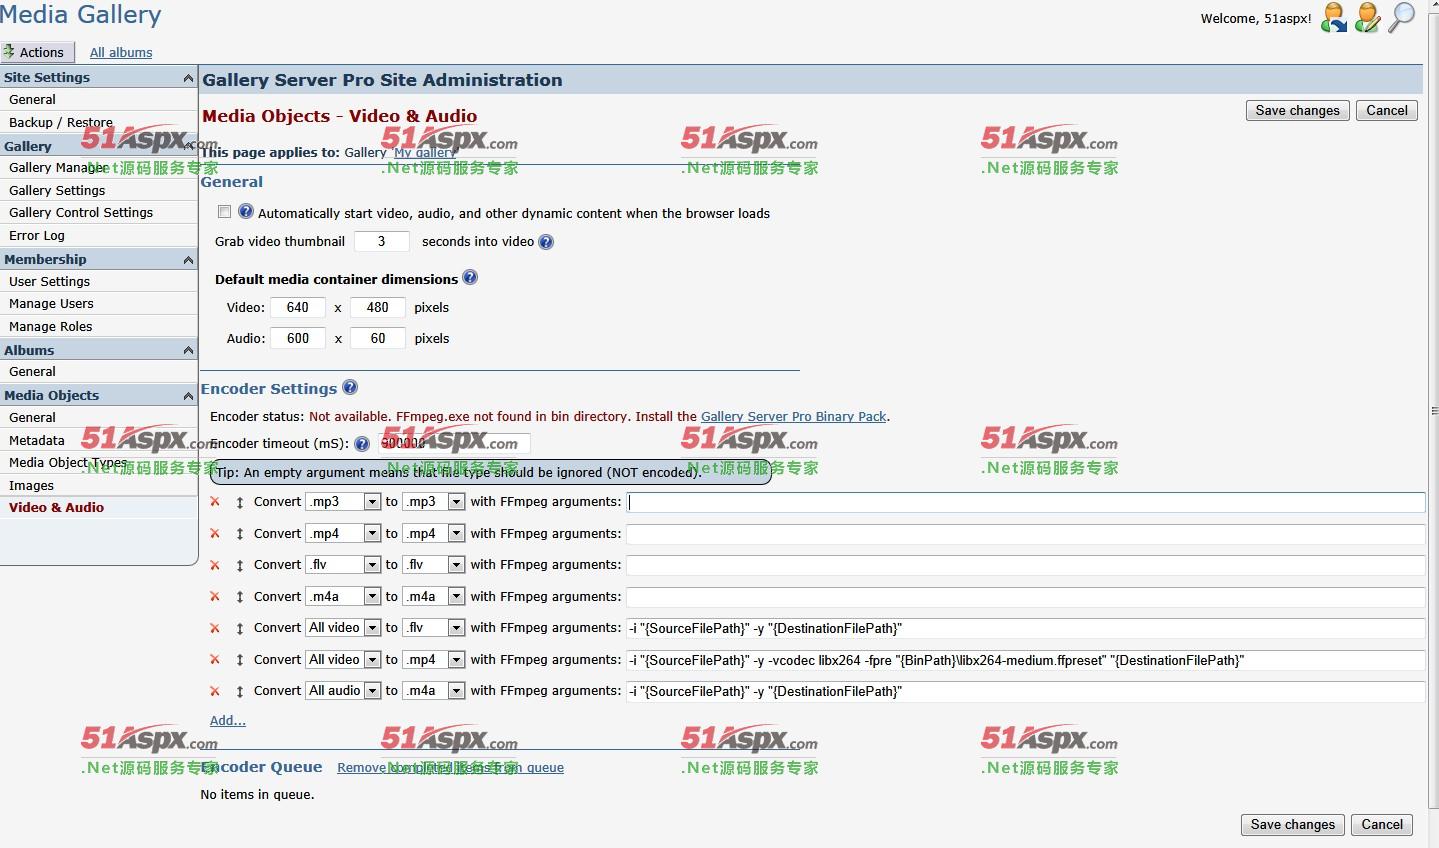Open the Actions menu
Viewport: 1439px width, 848px height.
(36, 52)
